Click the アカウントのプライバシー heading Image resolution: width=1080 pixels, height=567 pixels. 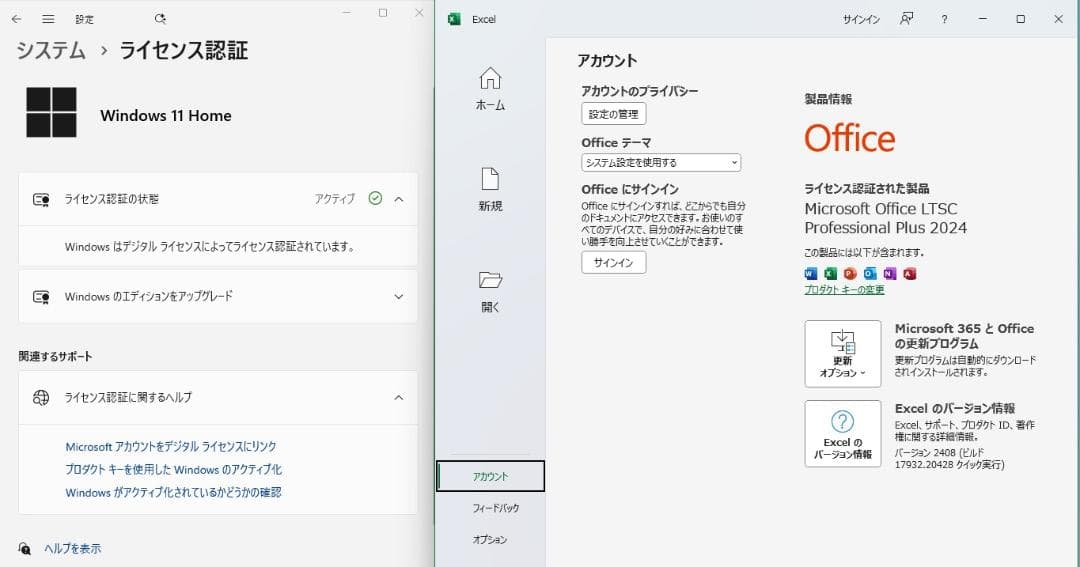point(640,91)
